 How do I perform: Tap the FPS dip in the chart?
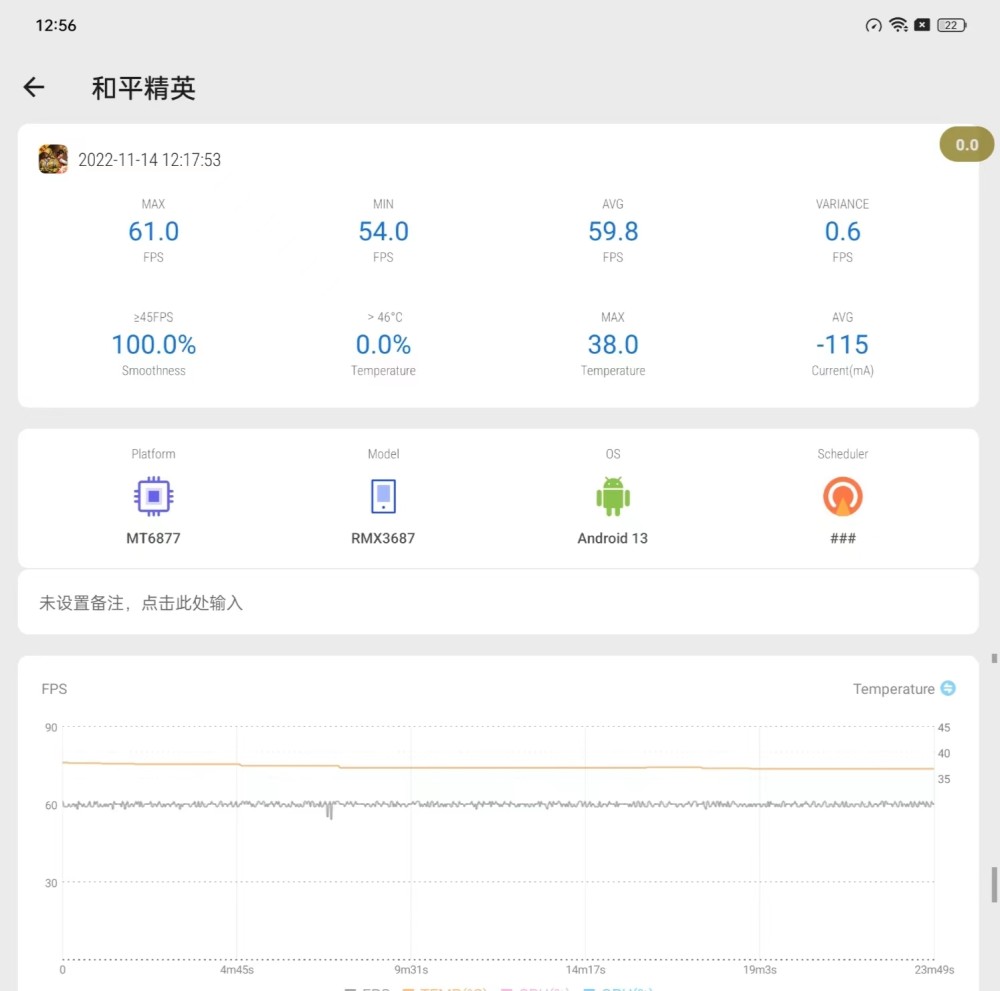(330, 811)
